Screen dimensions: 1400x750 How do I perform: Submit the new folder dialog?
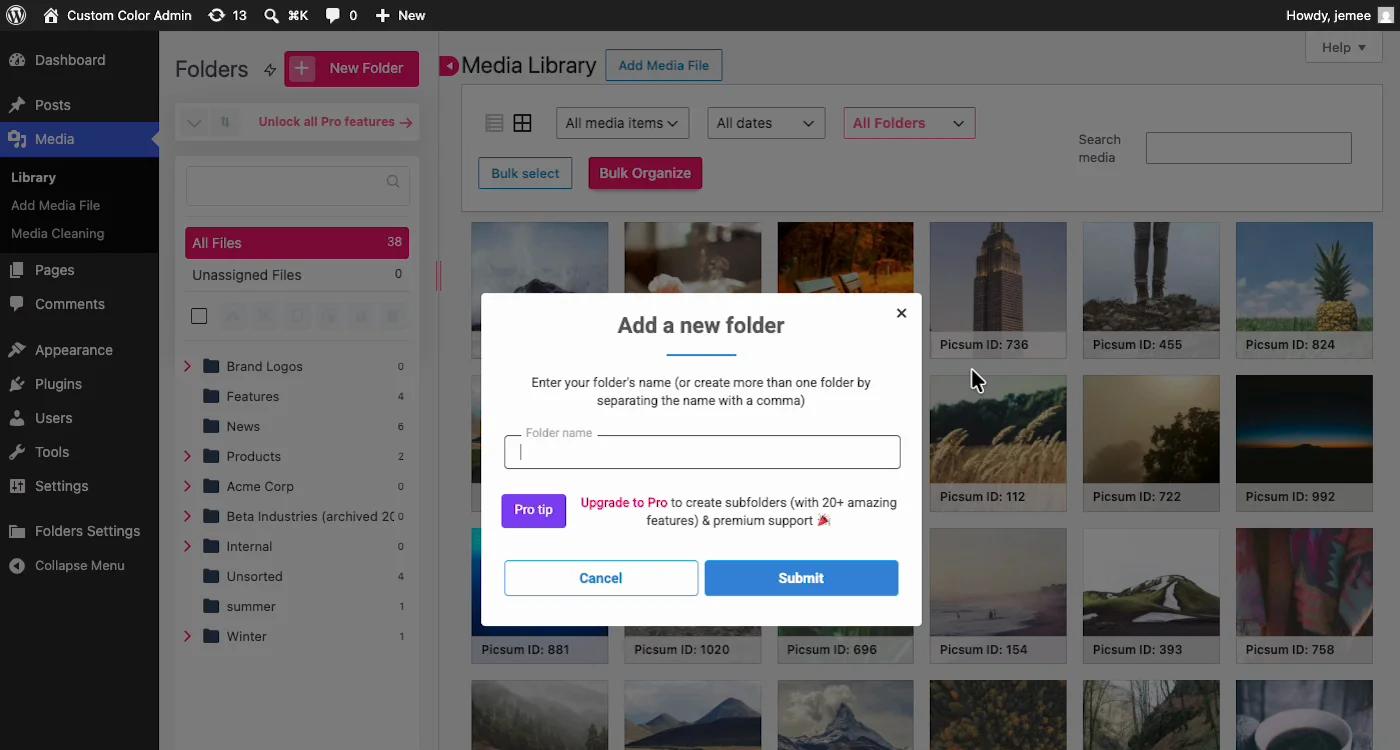click(x=801, y=578)
